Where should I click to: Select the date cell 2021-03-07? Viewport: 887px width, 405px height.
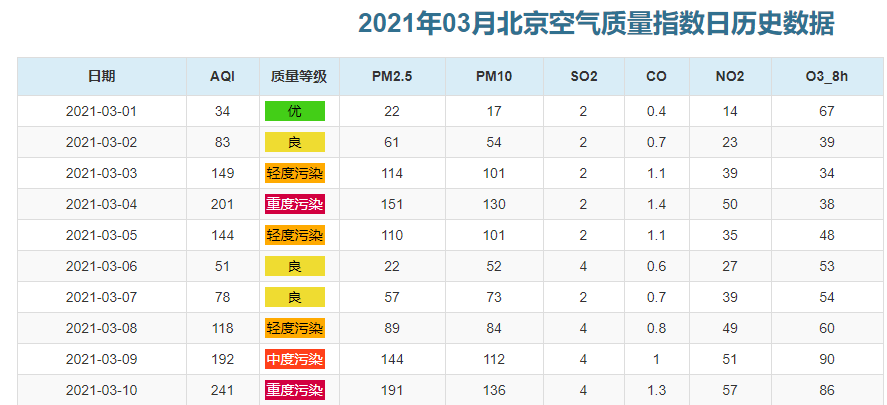[x=101, y=298]
